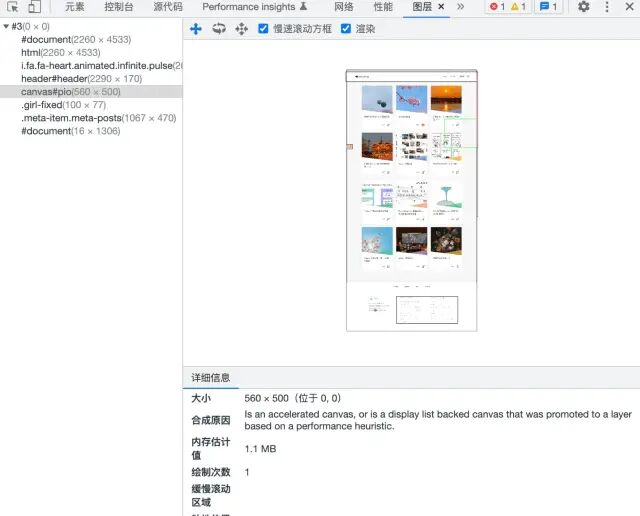
Task: Open the issues message badge
Action: click(548, 7)
